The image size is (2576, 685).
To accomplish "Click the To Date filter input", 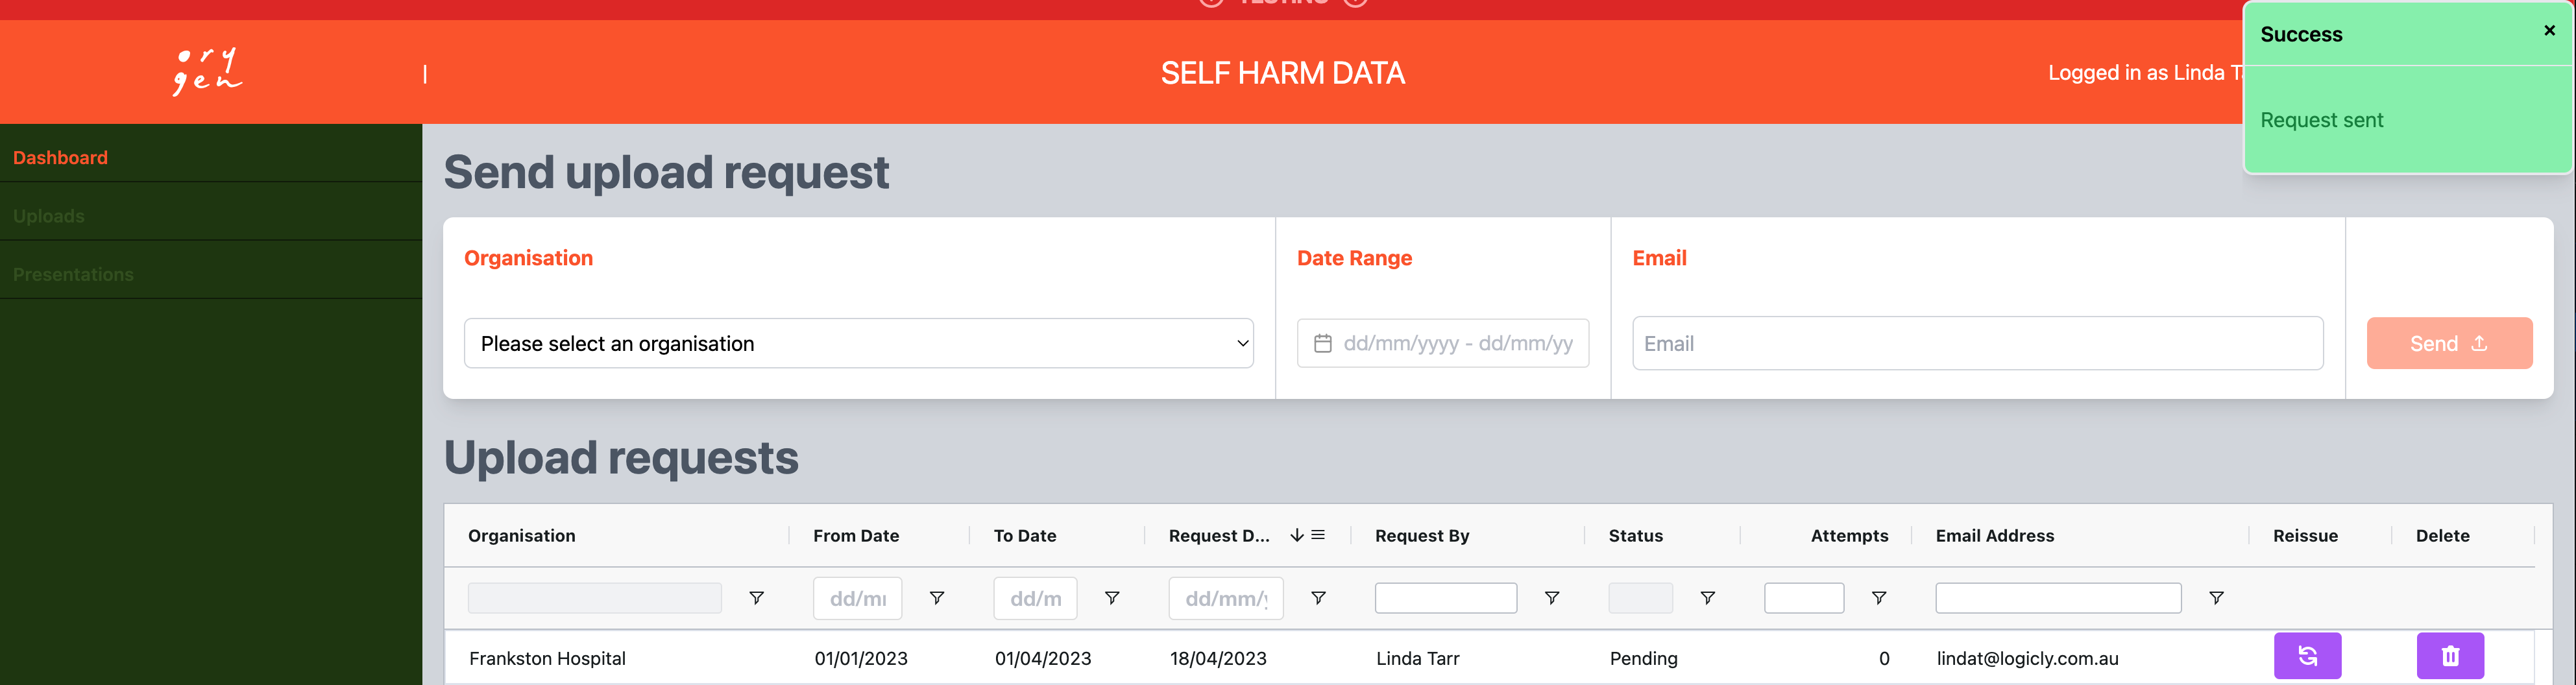I will pyautogui.click(x=1035, y=598).
